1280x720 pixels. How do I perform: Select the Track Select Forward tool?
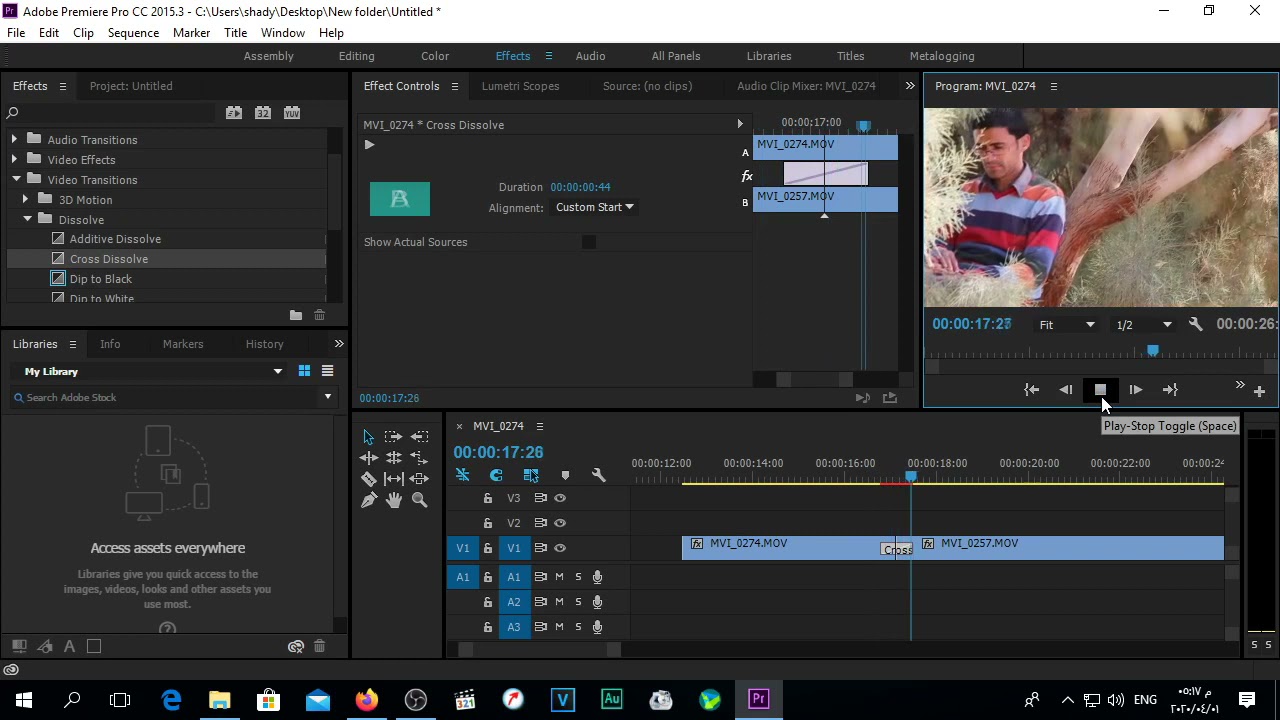tap(393, 437)
